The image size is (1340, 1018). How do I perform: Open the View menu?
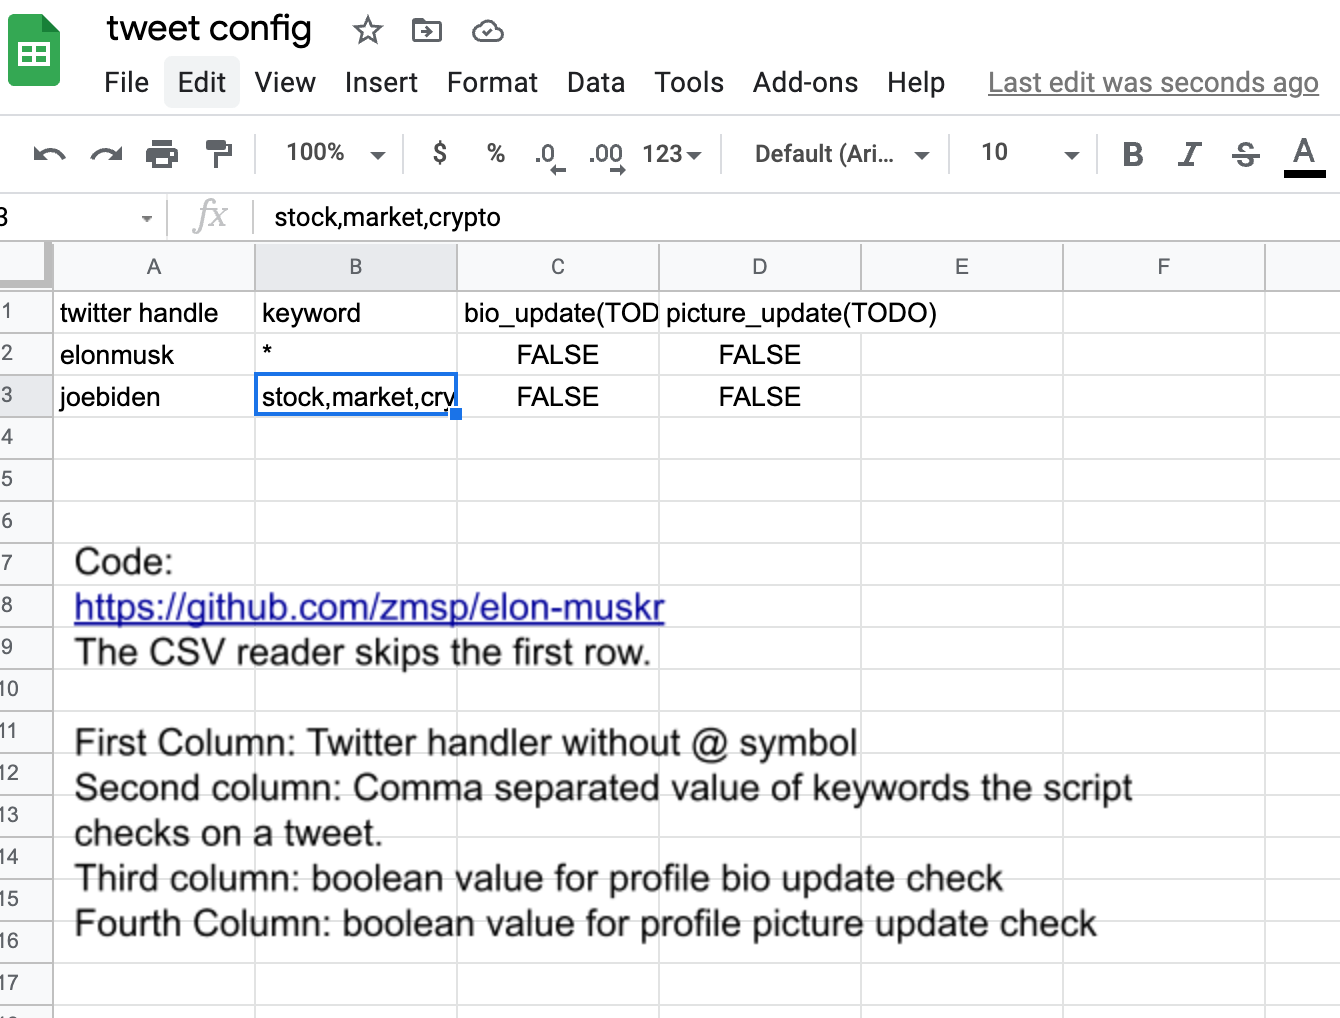tap(285, 82)
